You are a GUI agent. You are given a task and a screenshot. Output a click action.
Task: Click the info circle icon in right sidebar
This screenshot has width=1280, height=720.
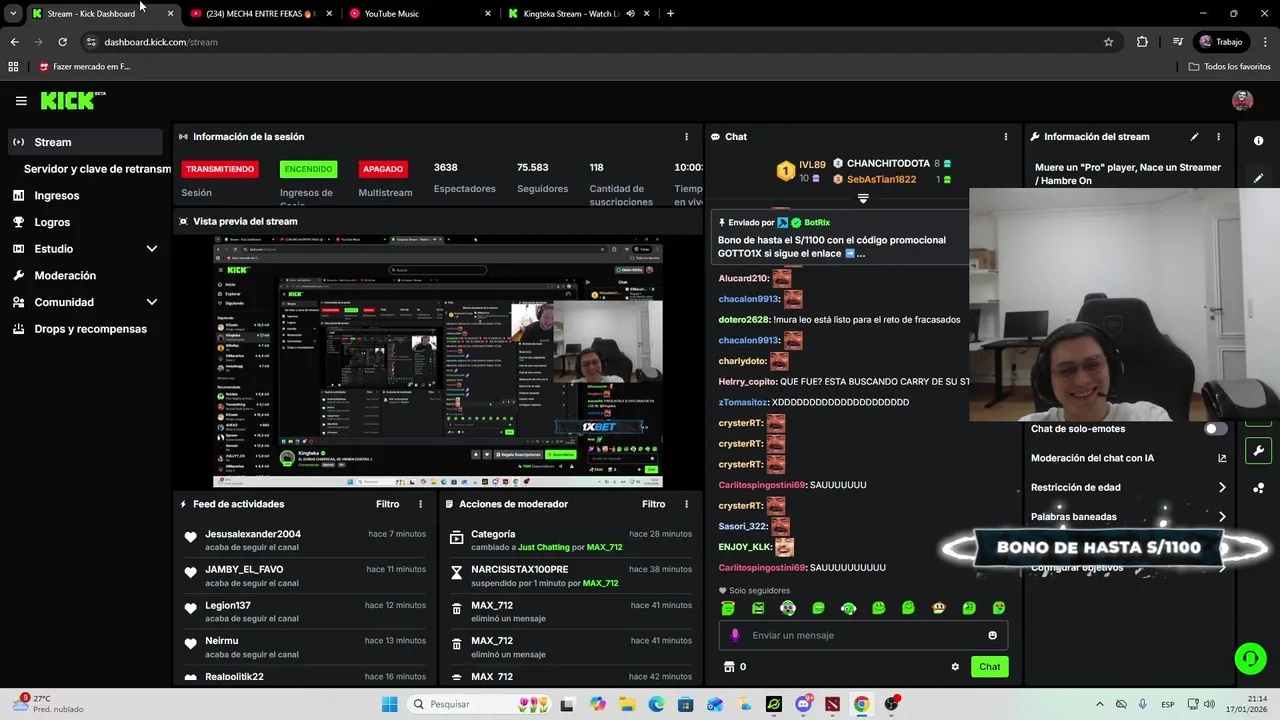click(1258, 141)
